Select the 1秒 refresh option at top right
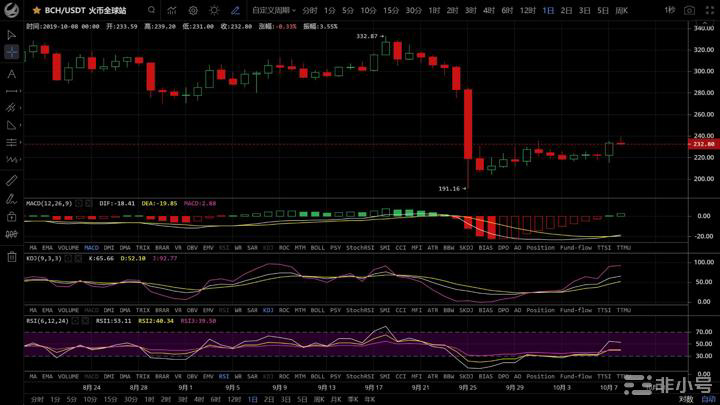720x405 pixels. (x=669, y=10)
